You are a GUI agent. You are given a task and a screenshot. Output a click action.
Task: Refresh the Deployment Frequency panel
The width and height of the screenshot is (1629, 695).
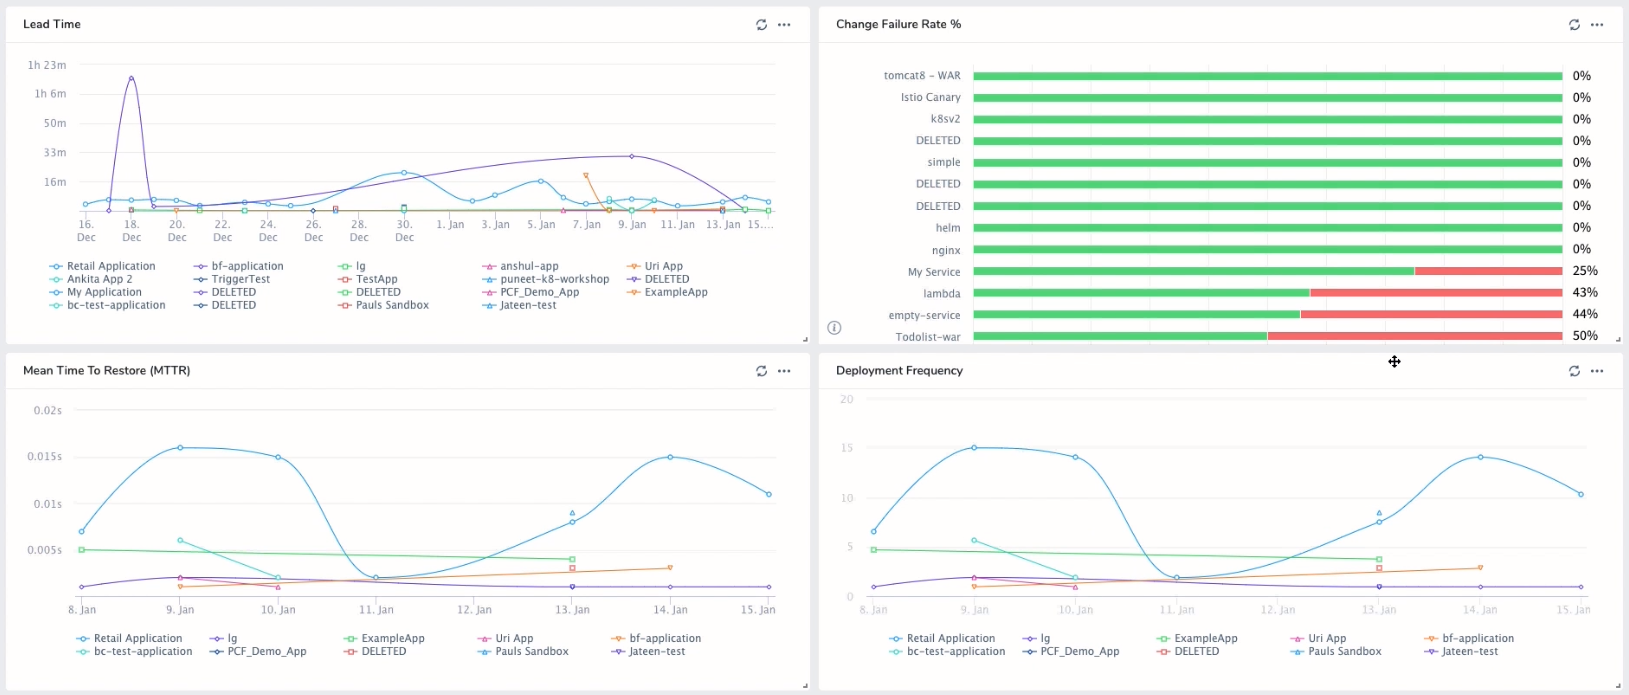(x=1574, y=370)
